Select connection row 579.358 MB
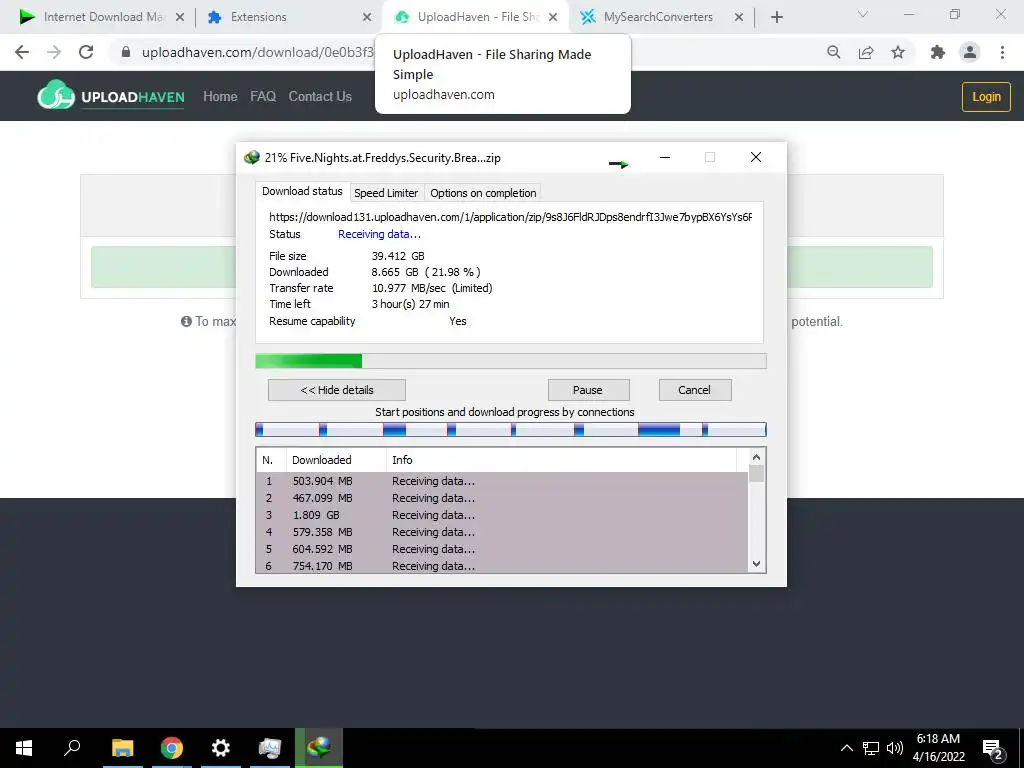The image size is (1024, 768). [x=502, y=532]
